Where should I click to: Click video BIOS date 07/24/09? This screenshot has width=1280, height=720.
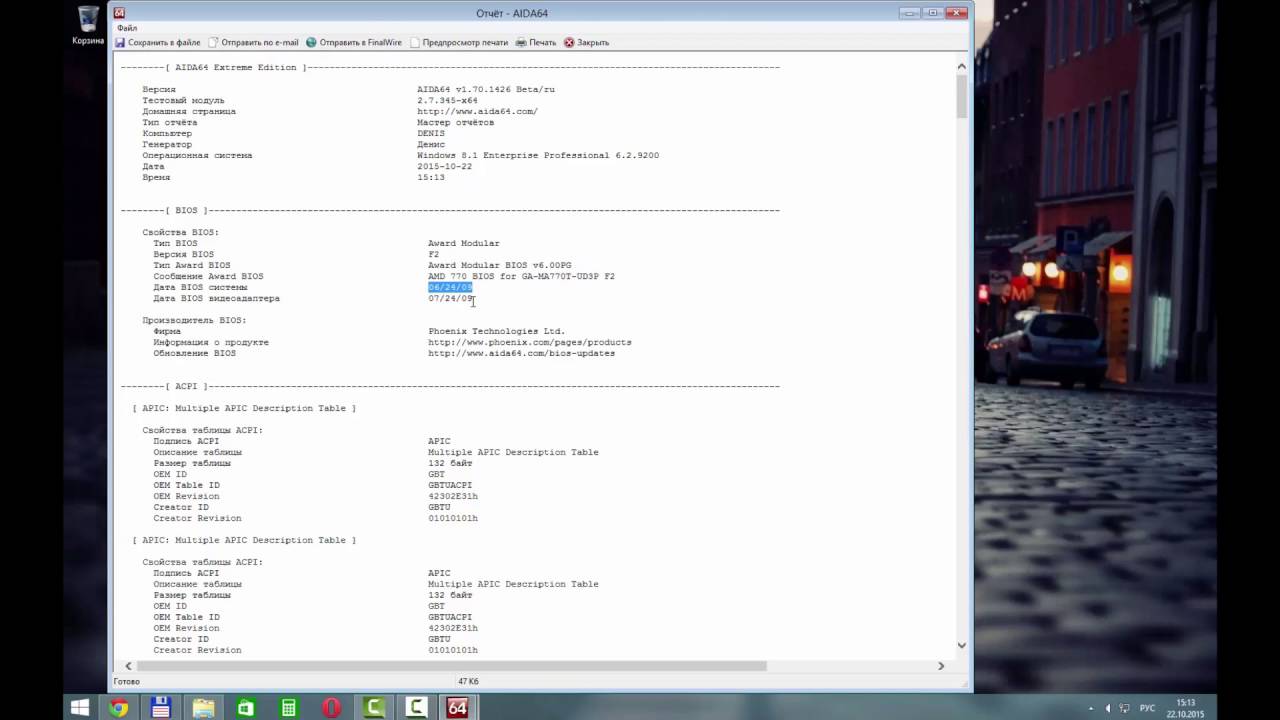point(450,299)
